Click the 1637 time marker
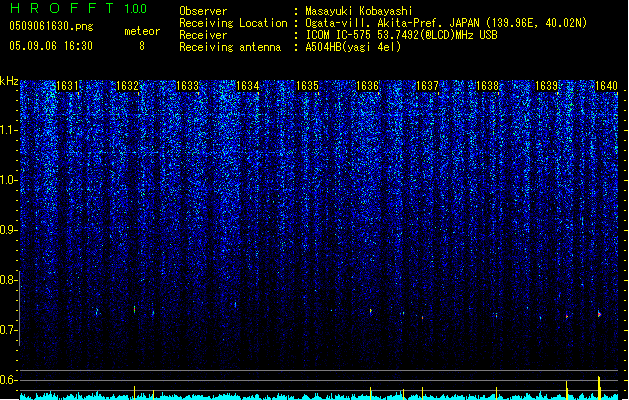629x400 pixels. tap(427, 86)
